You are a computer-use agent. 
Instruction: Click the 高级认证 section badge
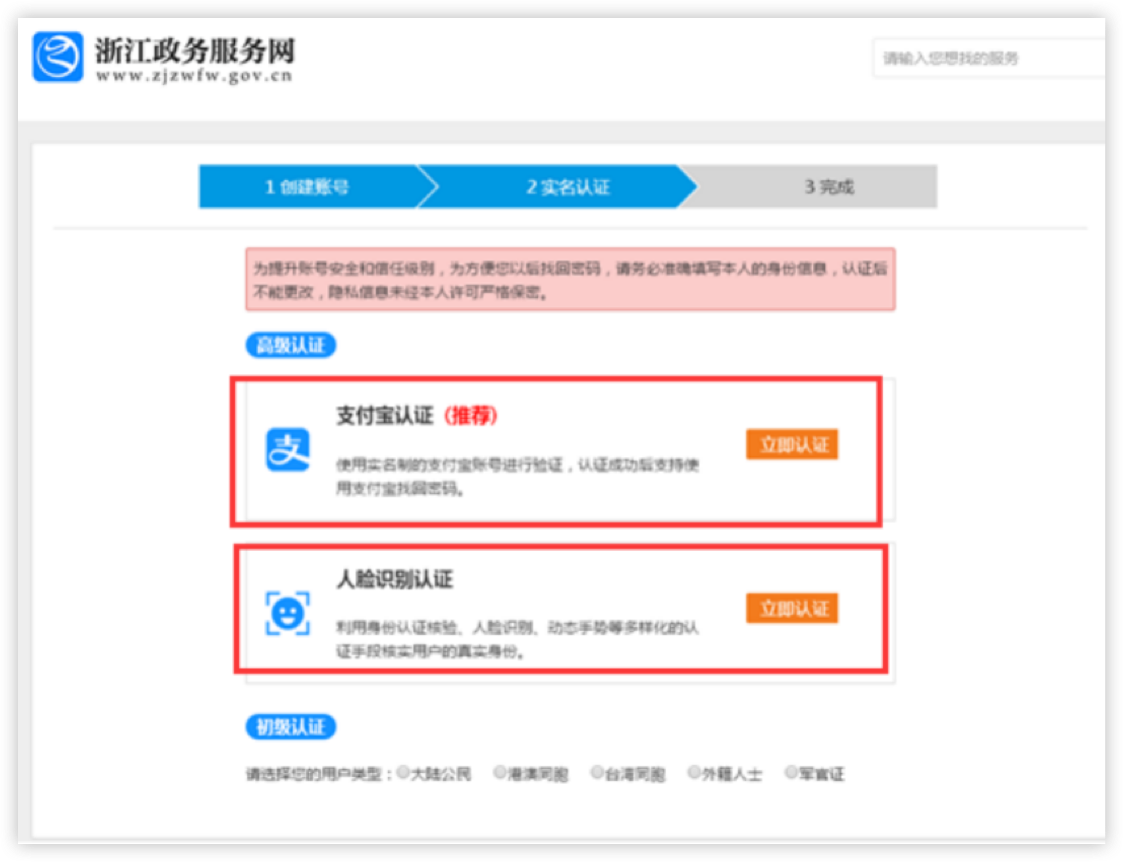[x=291, y=346]
